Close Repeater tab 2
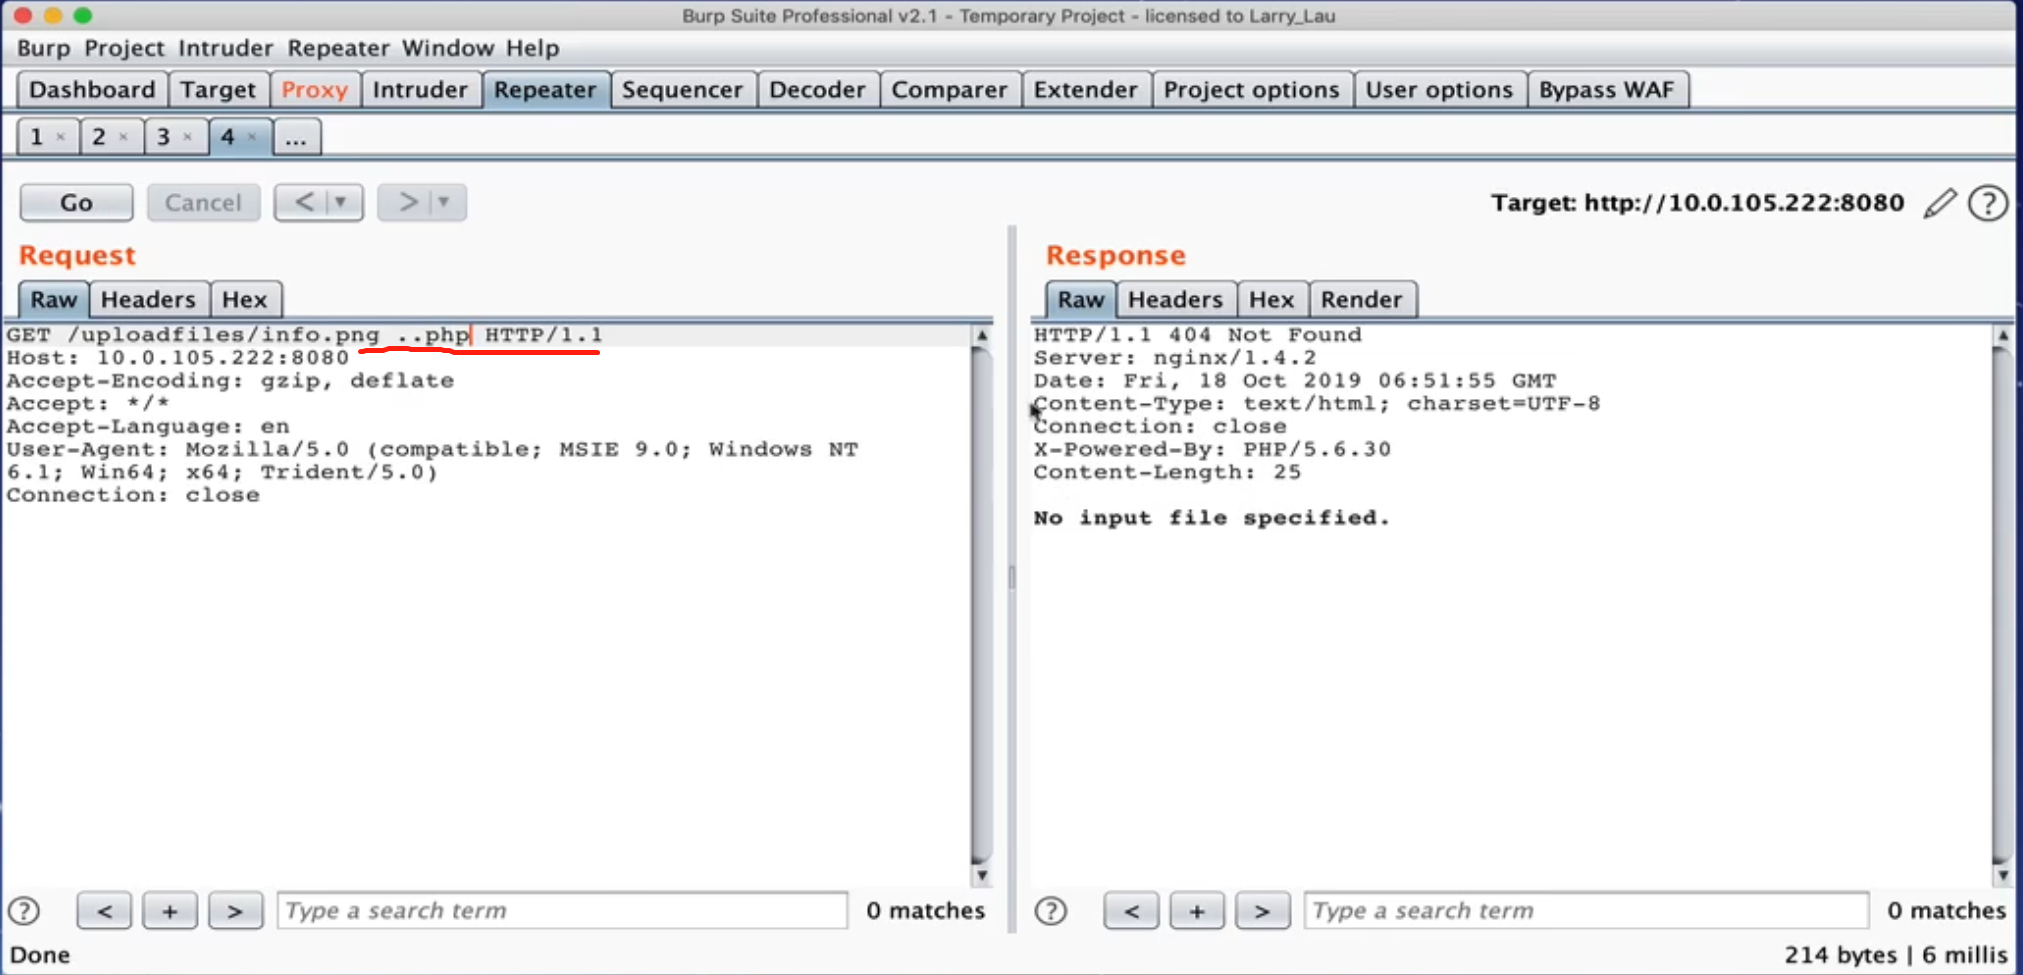The width and height of the screenshot is (2023, 975). [124, 137]
